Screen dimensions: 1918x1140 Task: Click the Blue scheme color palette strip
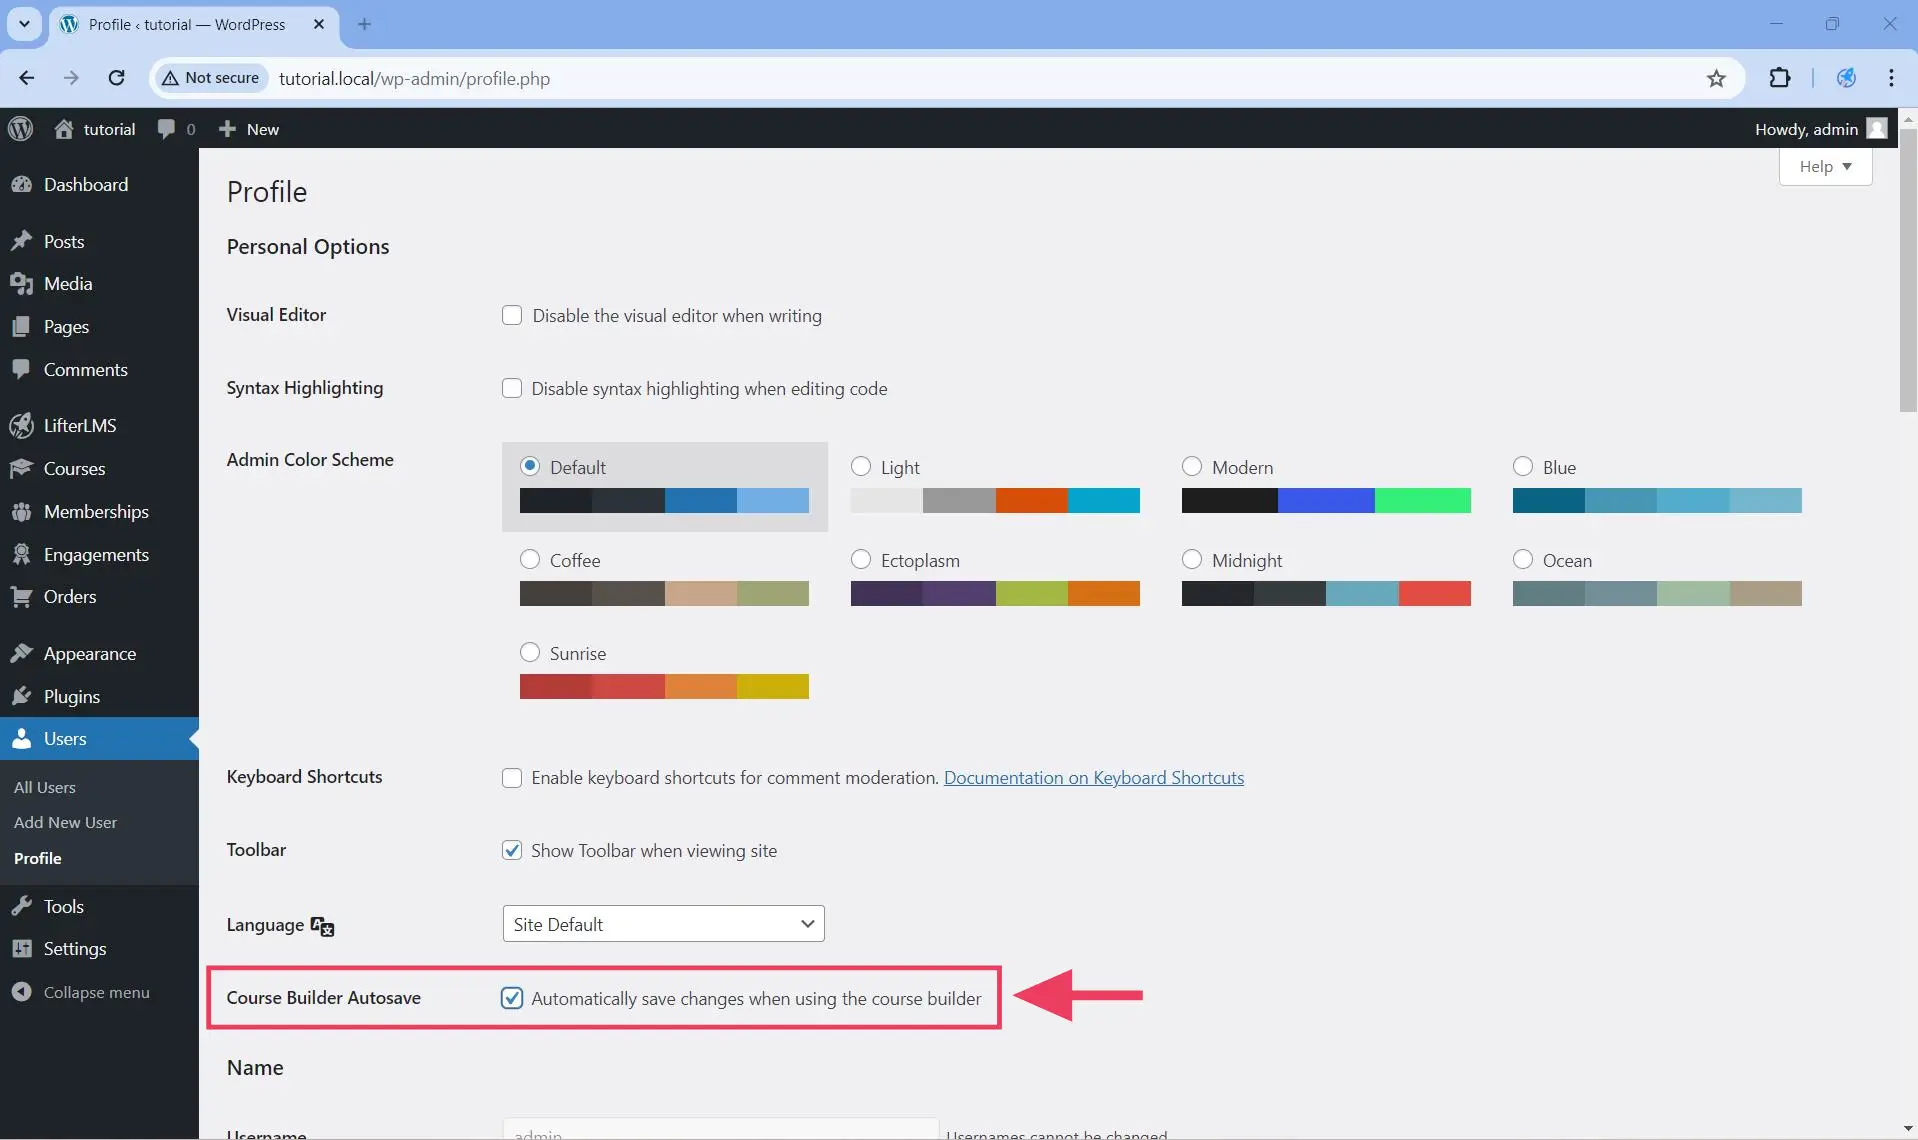pos(1657,501)
